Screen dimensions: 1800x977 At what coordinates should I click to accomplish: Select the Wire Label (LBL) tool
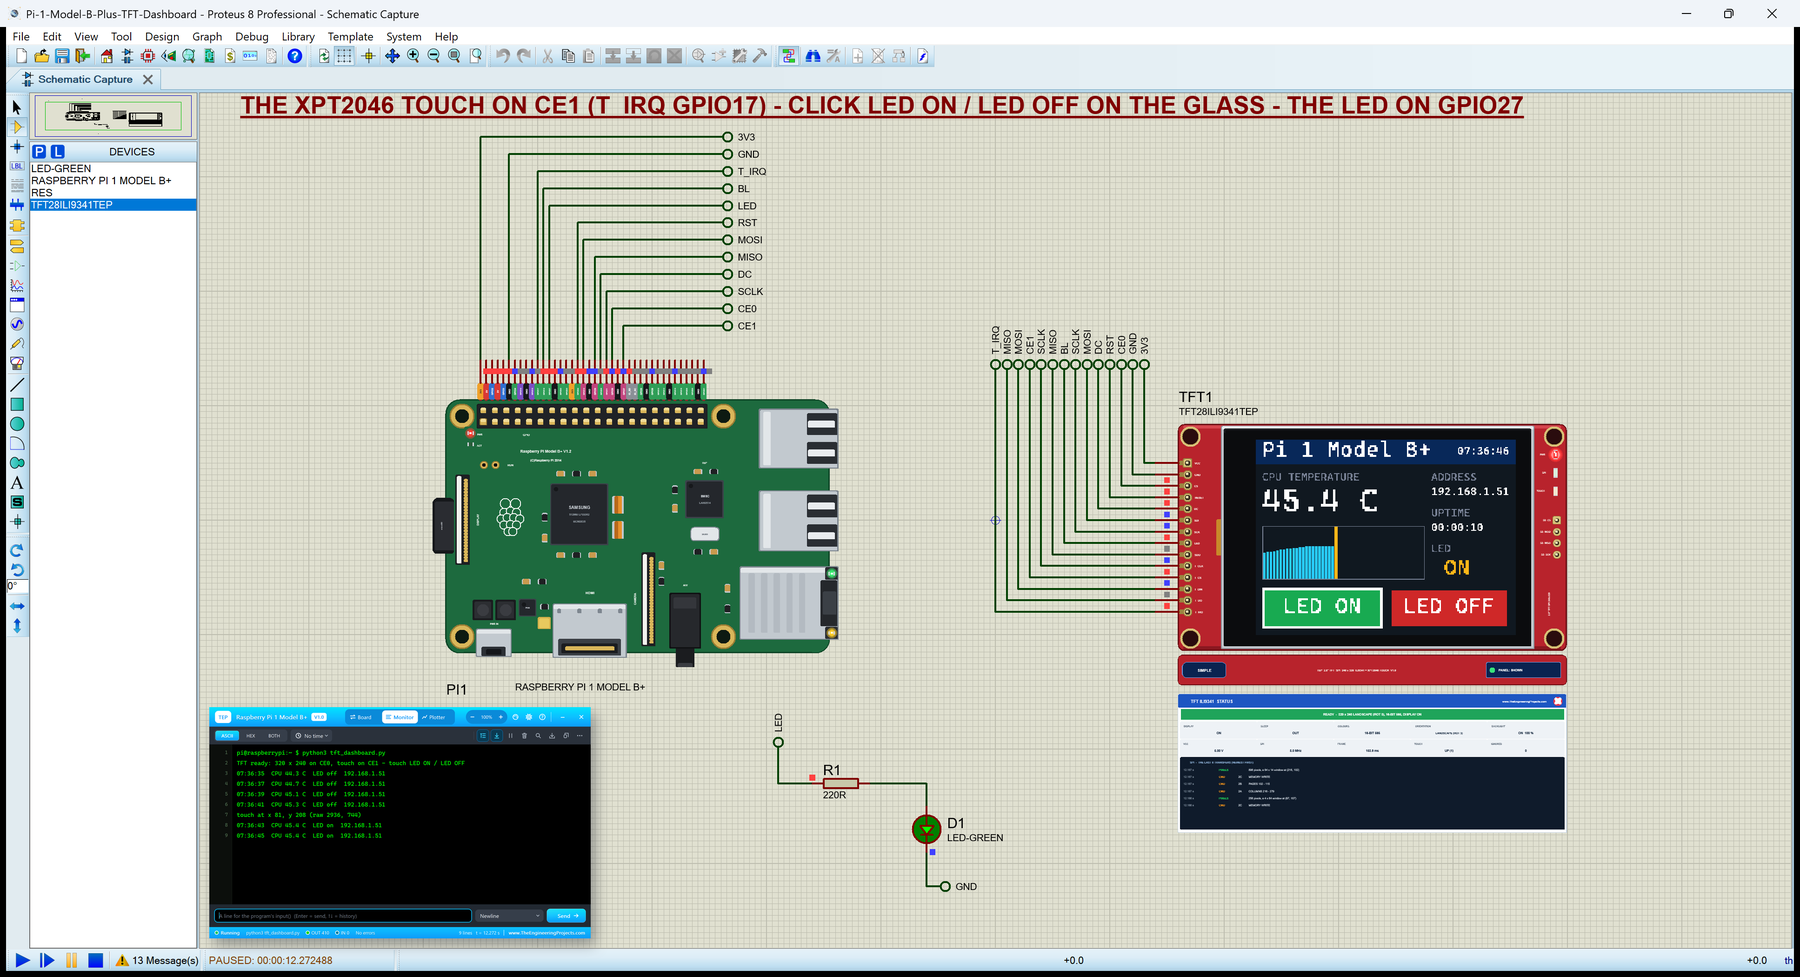pyautogui.click(x=16, y=166)
